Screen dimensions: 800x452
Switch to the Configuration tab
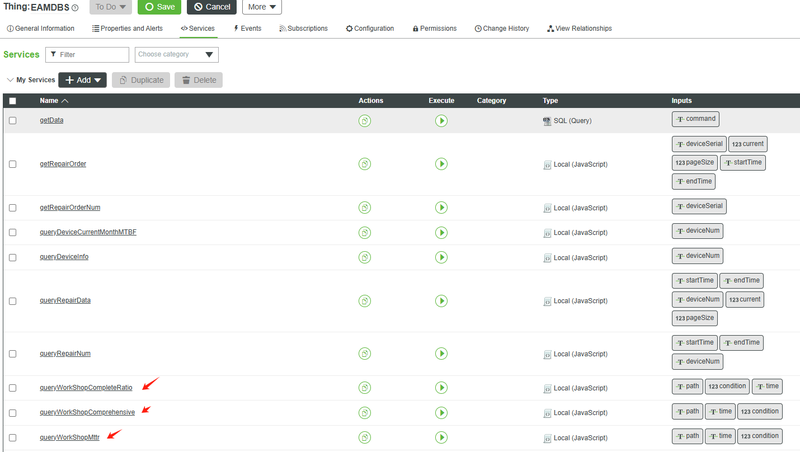[x=370, y=29]
